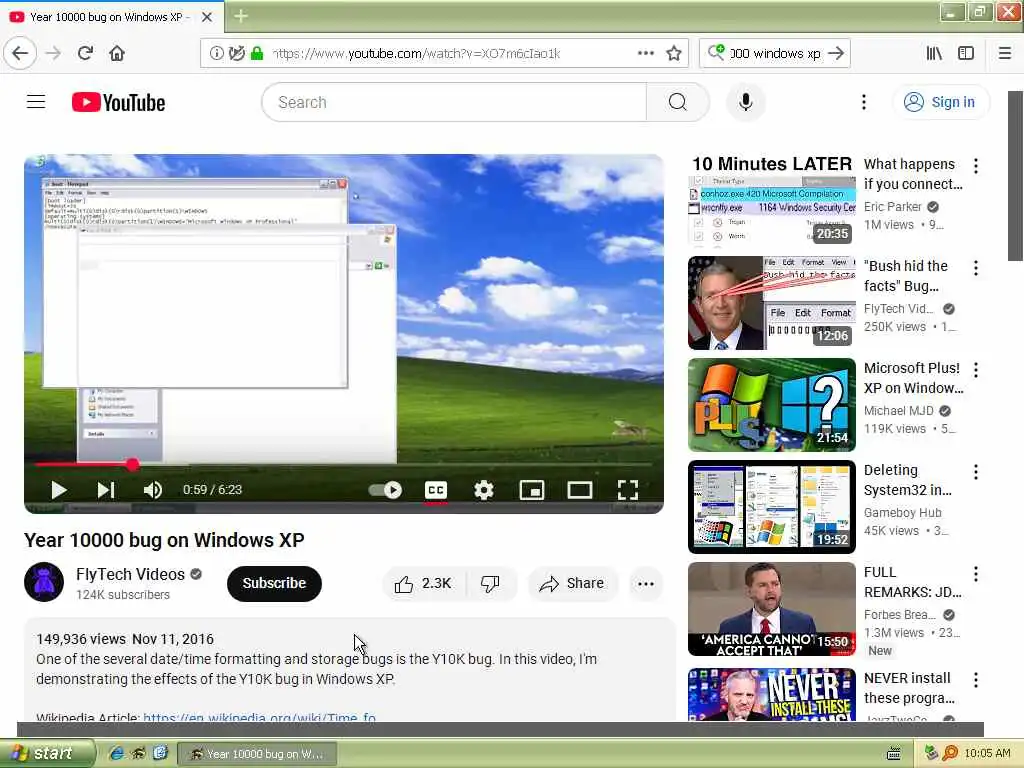The height and width of the screenshot is (768, 1024).
Task: Open the Wikipedia article link in description
Action: (x=259, y=717)
